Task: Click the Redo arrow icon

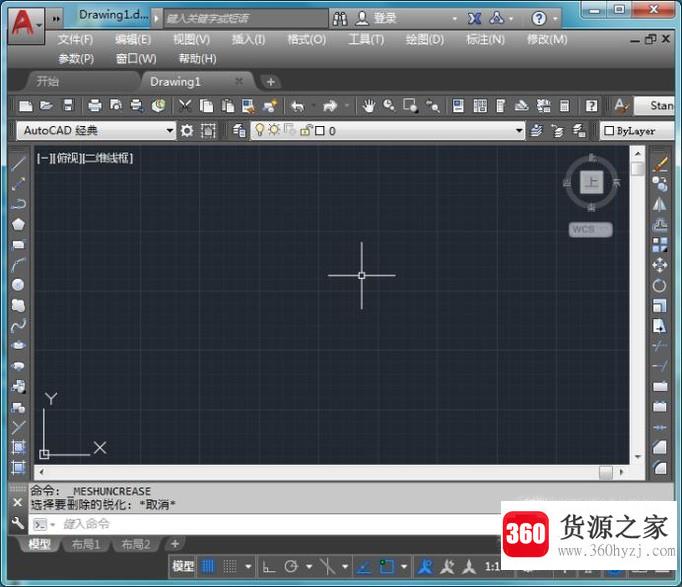Action: point(330,106)
